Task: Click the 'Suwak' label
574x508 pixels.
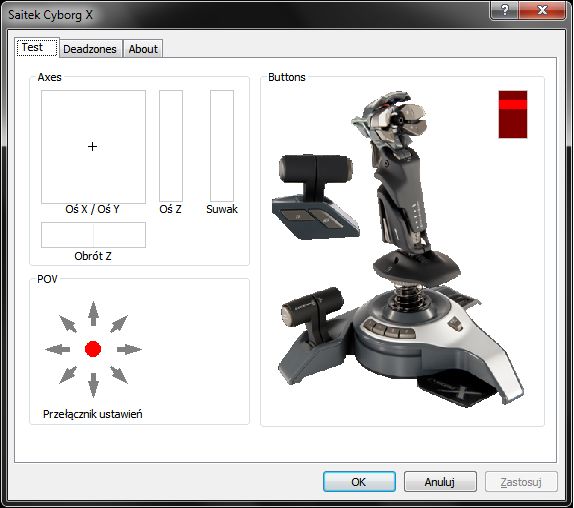Action: click(222, 209)
